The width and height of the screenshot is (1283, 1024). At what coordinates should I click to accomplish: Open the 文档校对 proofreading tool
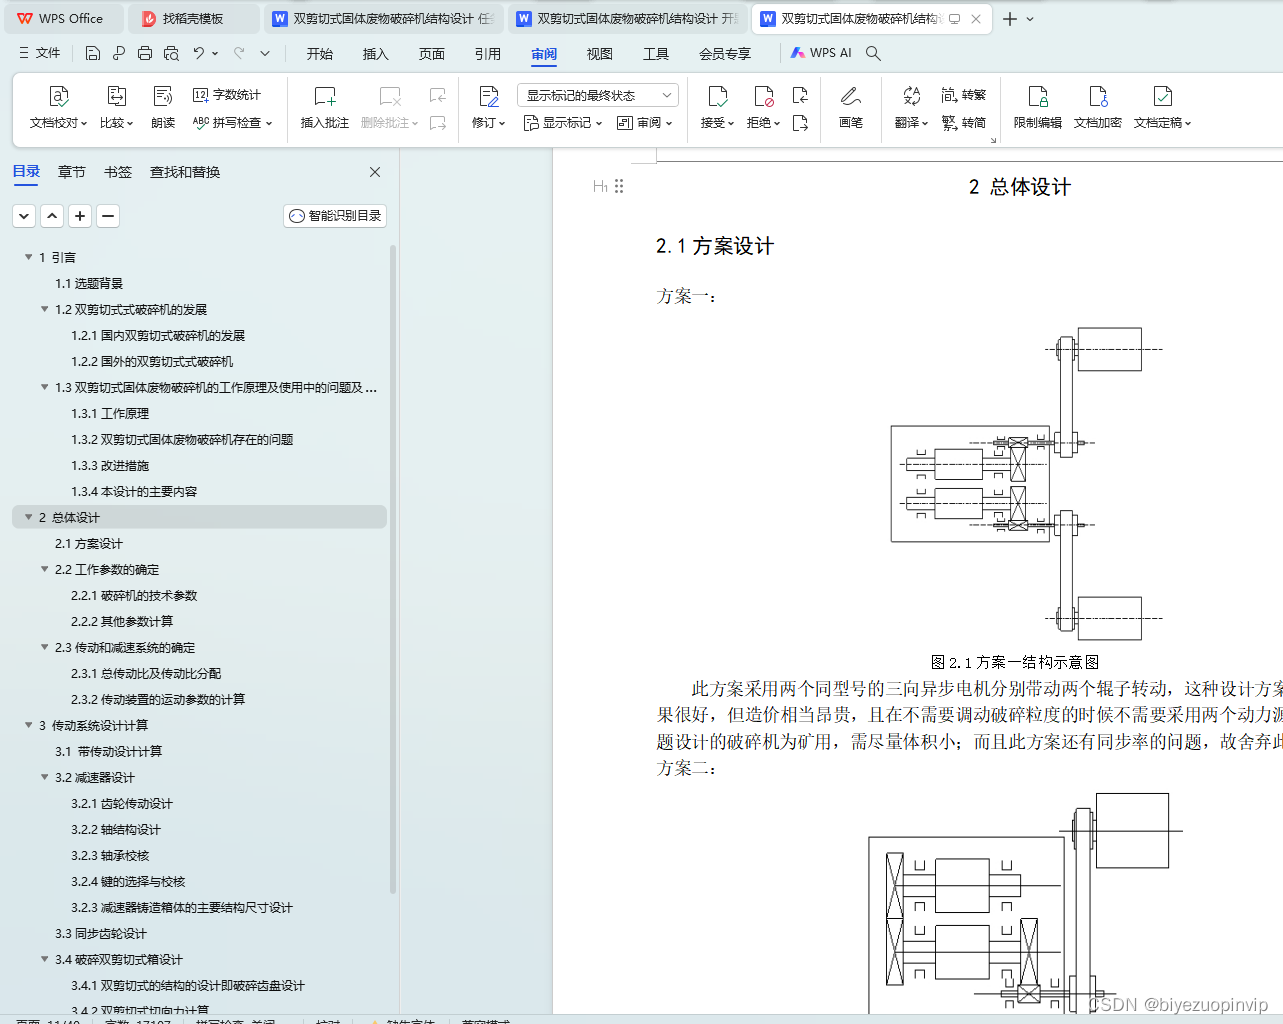click(x=58, y=108)
